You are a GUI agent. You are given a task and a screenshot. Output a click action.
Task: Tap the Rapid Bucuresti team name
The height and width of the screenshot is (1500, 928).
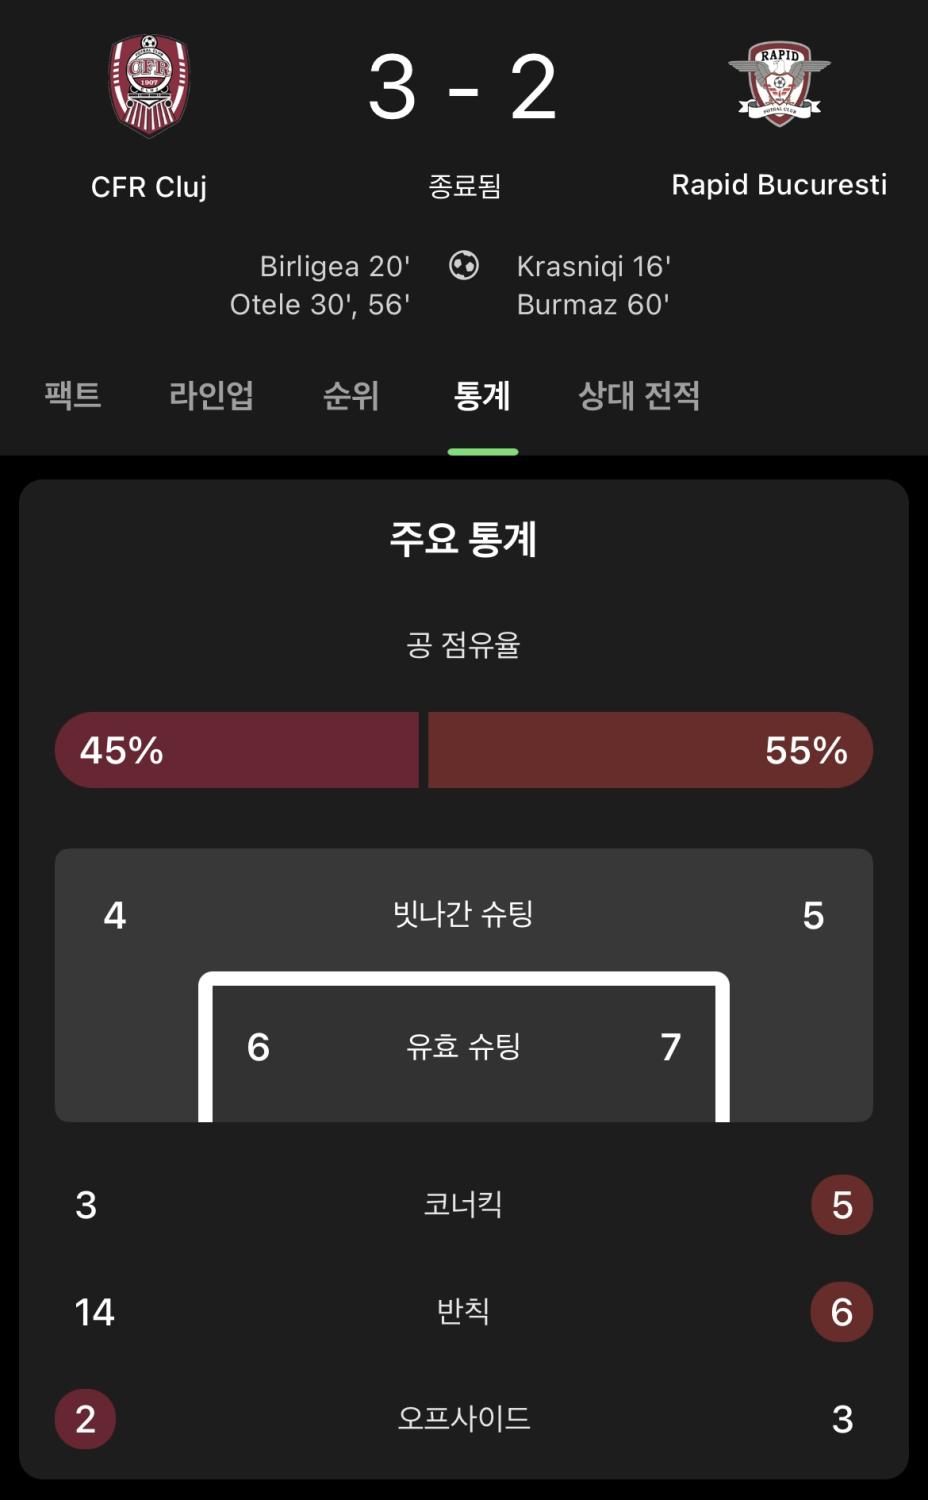tap(779, 185)
